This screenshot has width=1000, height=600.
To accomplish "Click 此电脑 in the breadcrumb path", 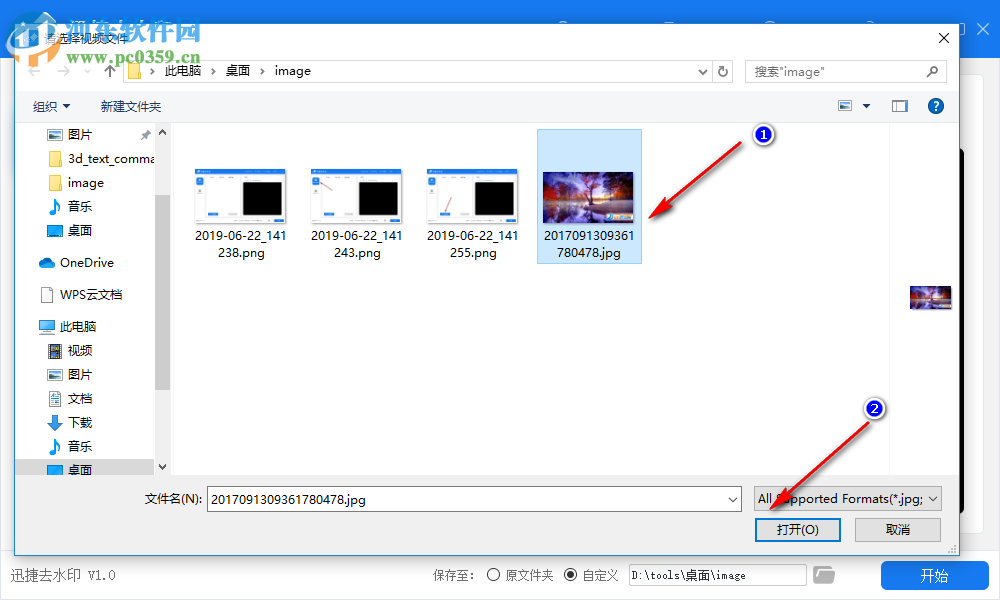I will [x=182, y=71].
